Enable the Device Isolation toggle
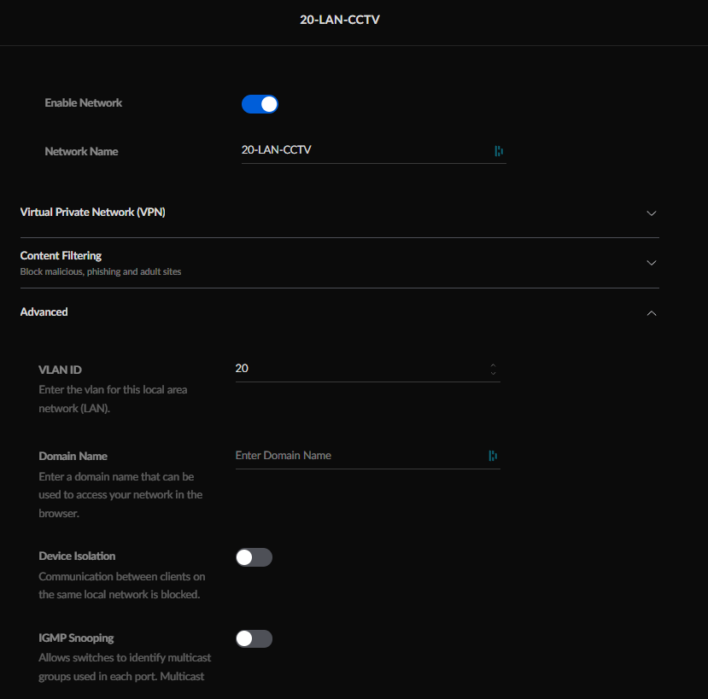This screenshot has height=699, width=708. pyautogui.click(x=254, y=557)
